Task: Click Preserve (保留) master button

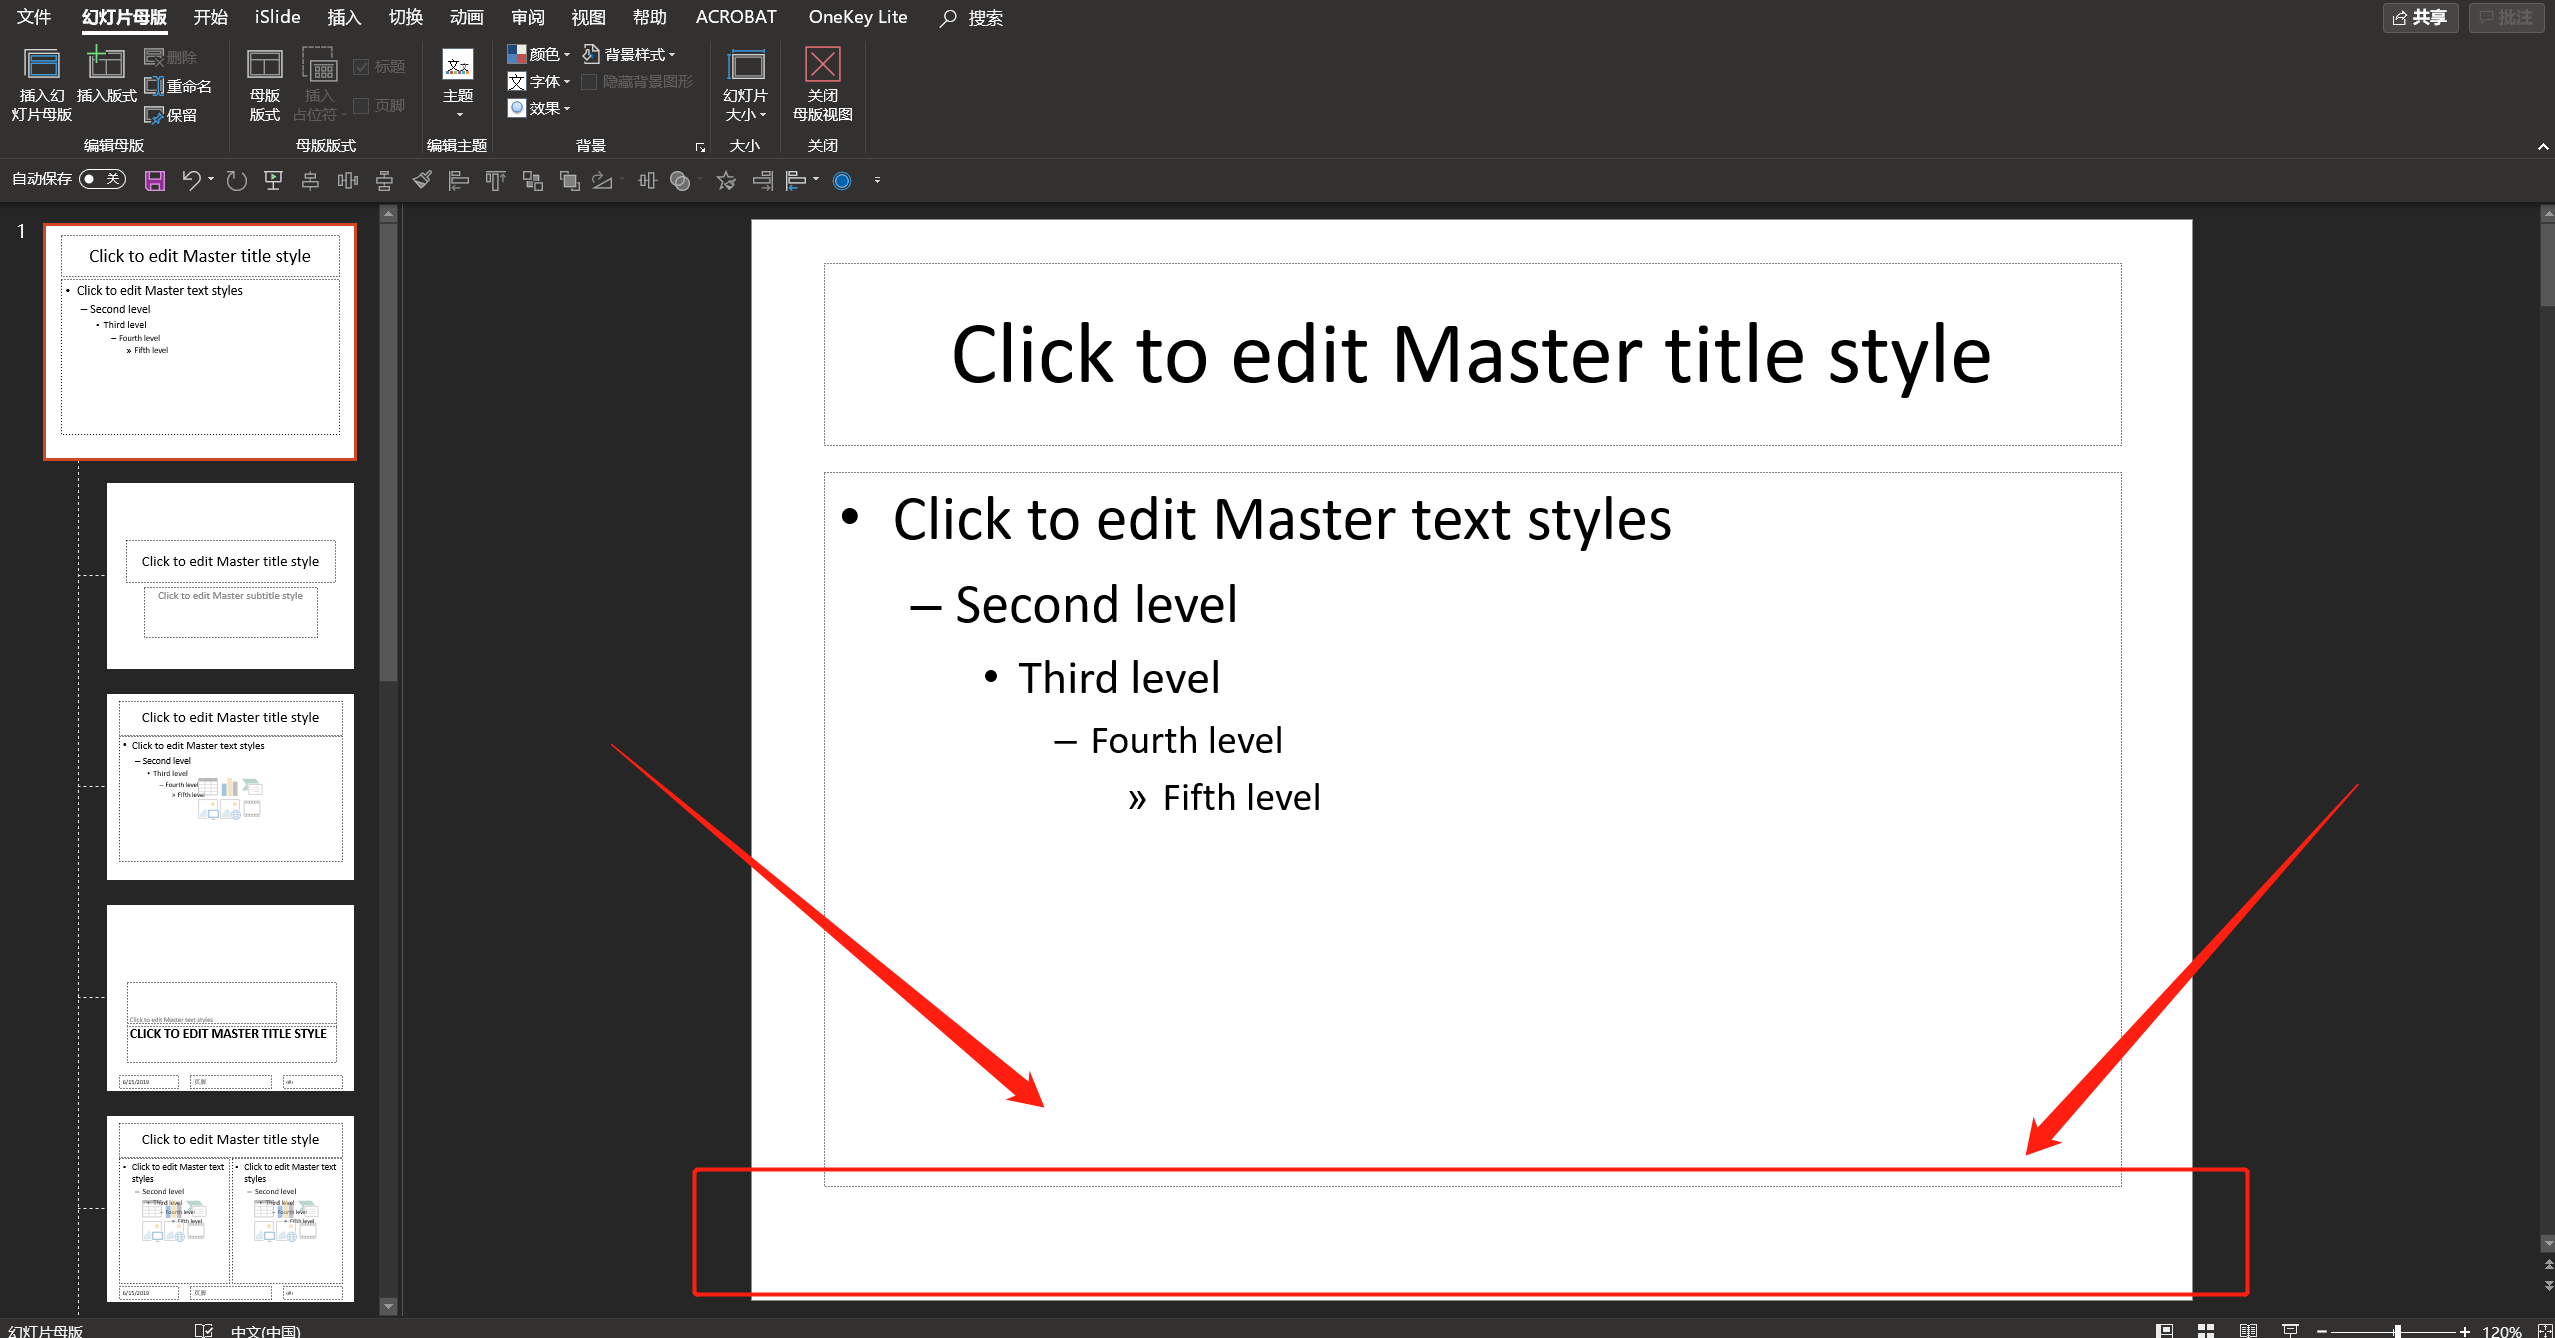Action: tap(171, 115)
